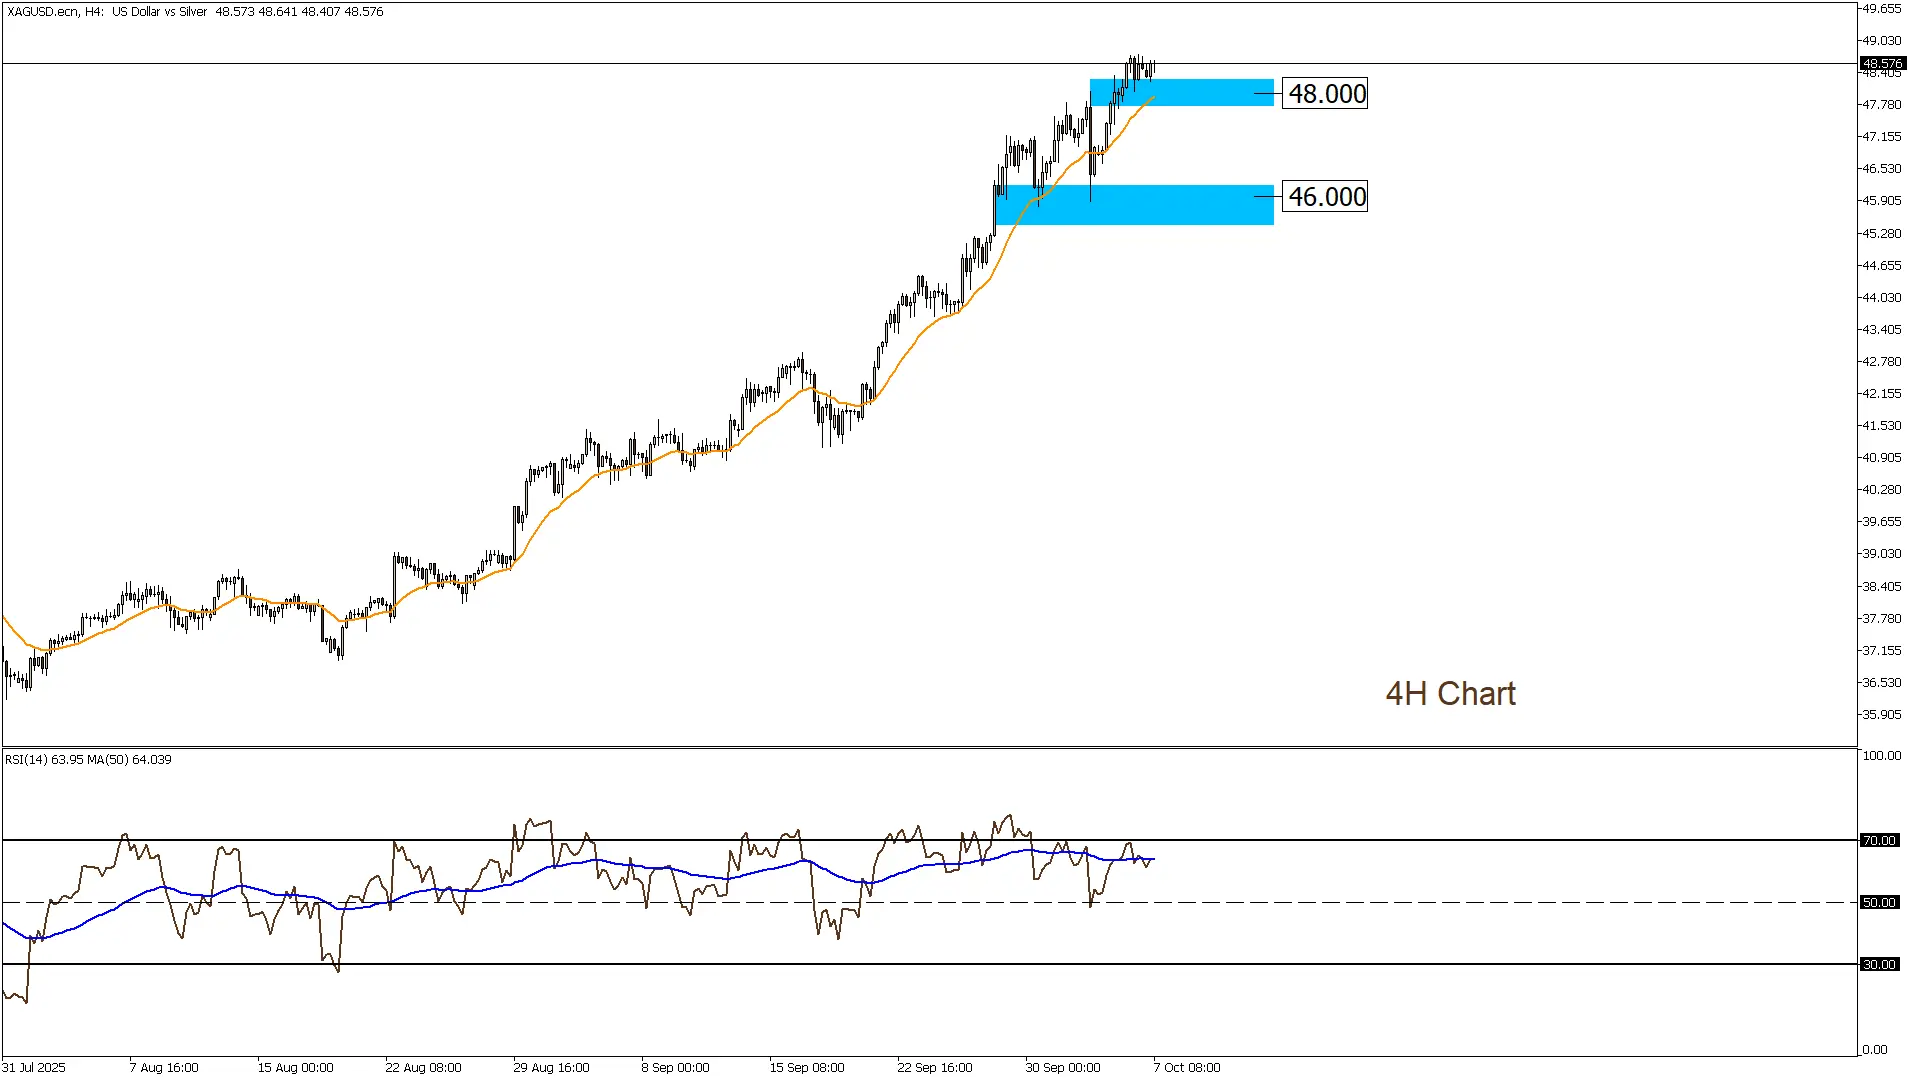Click the RSI 30.00 level label
The width and height of the screenshot is (1920, 1080).
point(1878,965)
